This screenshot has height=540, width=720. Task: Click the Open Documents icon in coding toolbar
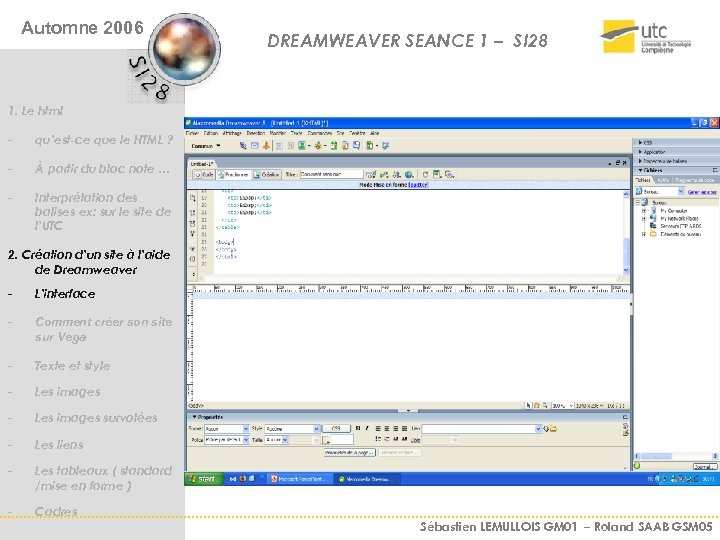coord(192,198)
